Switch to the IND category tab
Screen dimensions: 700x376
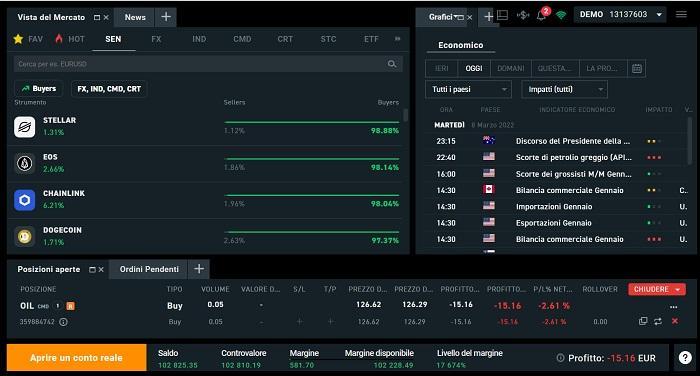(199, 39)
